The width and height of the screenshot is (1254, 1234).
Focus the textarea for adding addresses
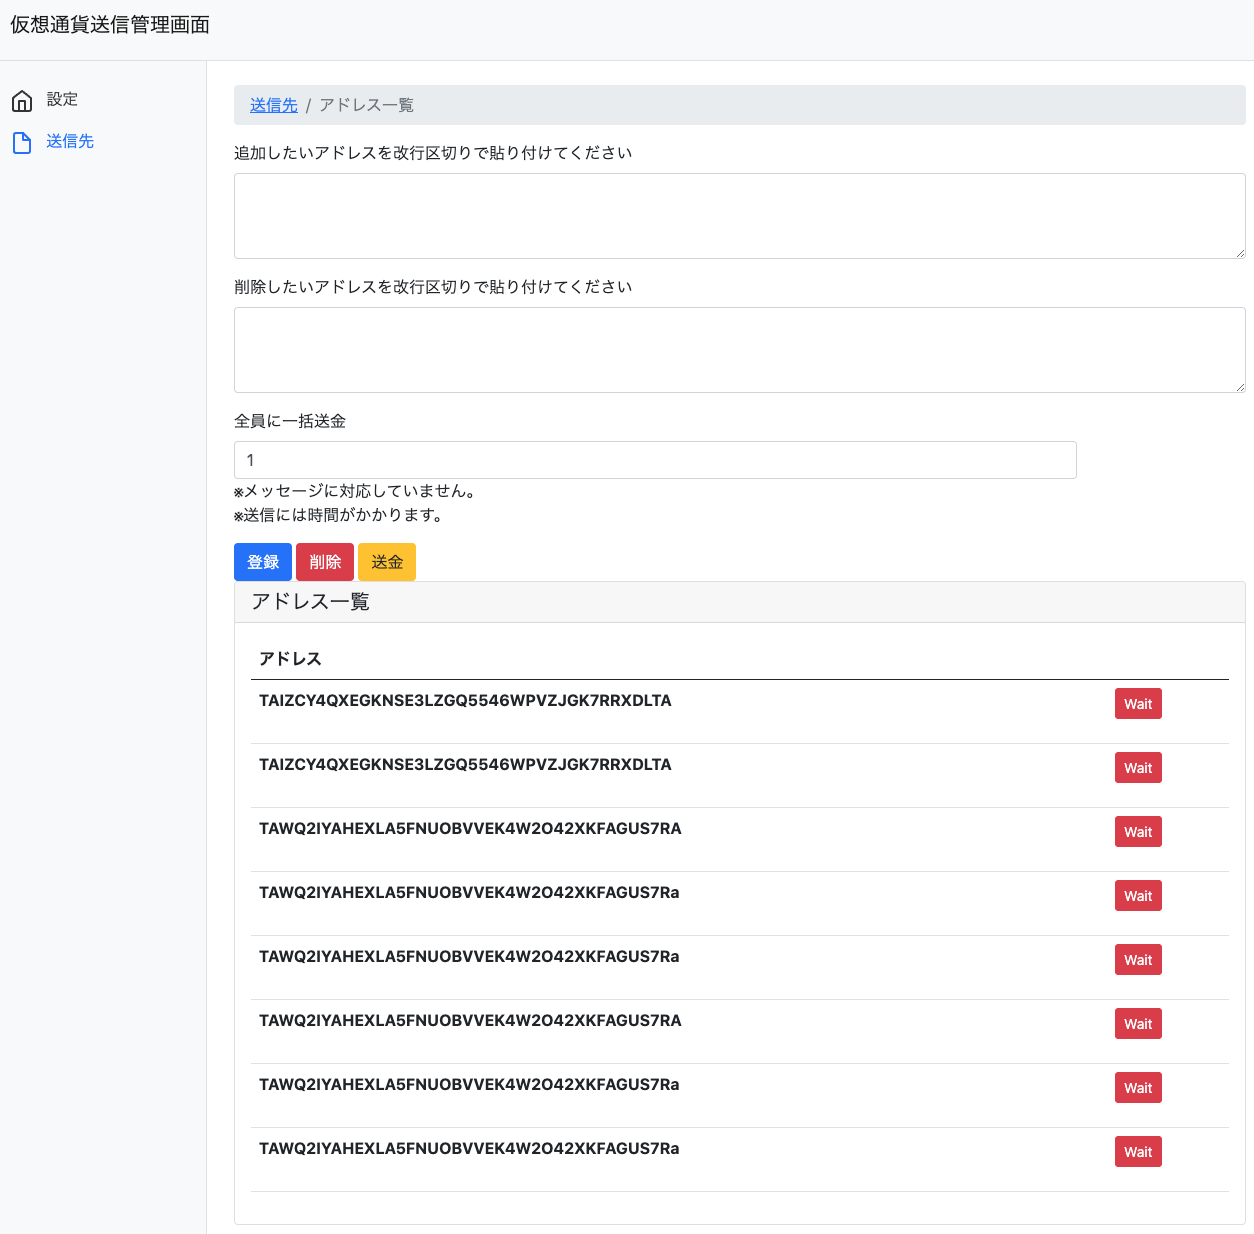(x=739, y=215)
